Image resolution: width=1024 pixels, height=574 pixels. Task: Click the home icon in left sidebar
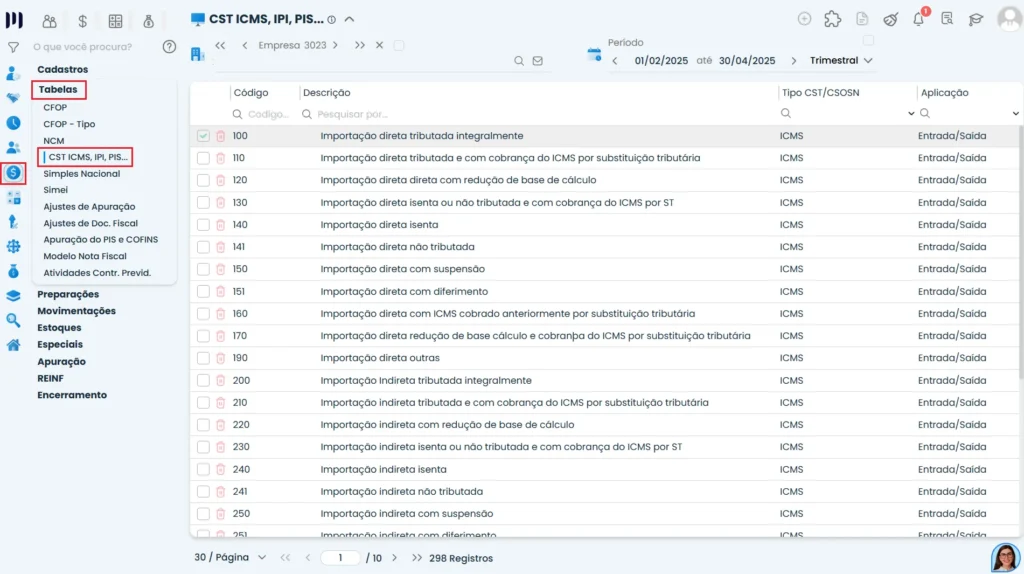click(x=13, y=345)
